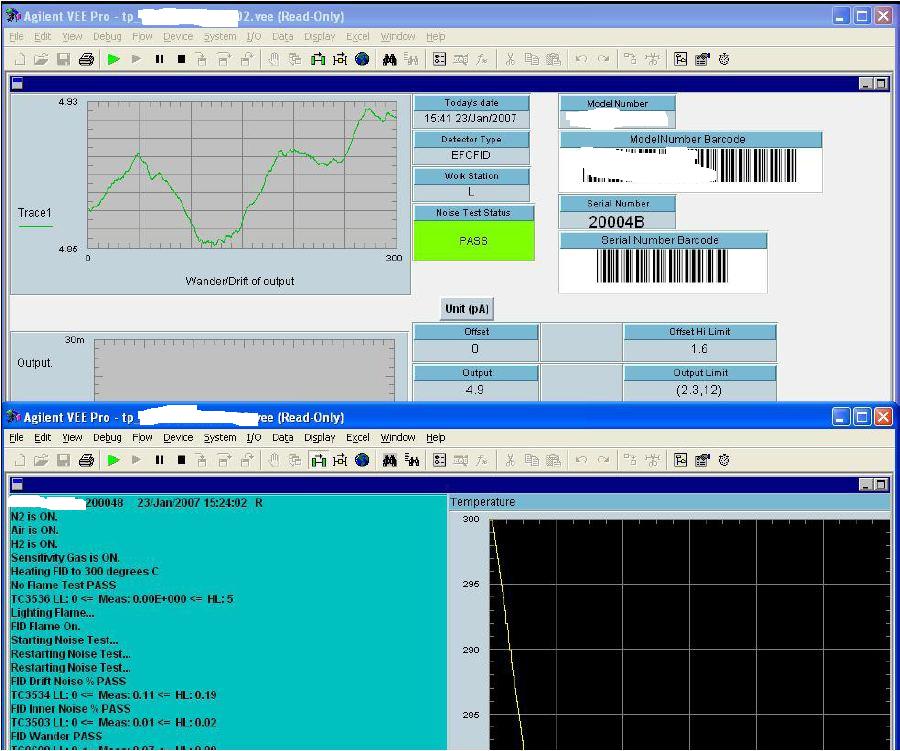The width and height of the screenshot is (900, 751).
Task: Click the Serial Number field showing 20004B
Action: pyautogui.click(x=616, y=221)
